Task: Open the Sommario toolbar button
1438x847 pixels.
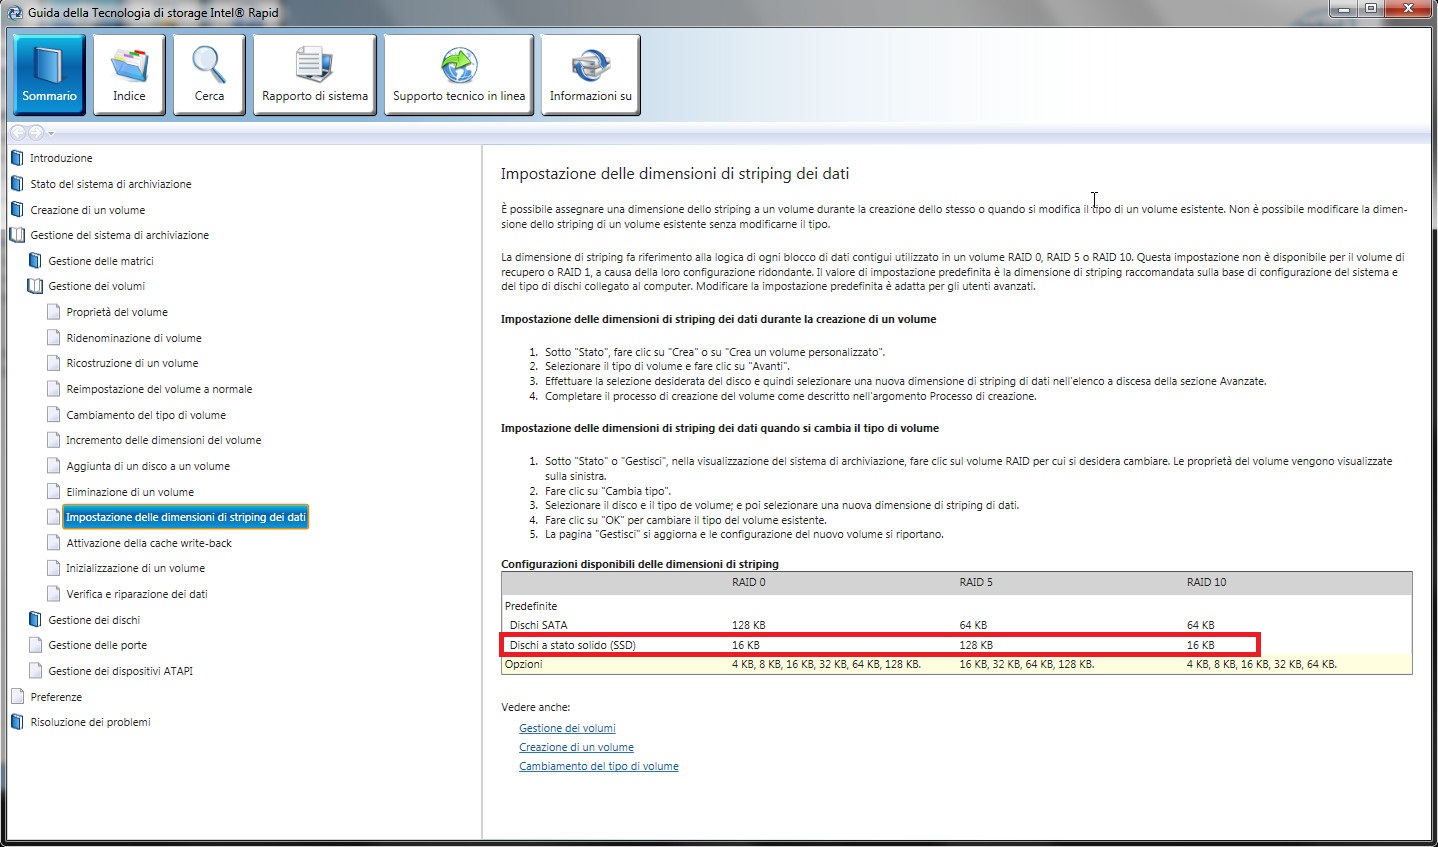Action: pyautogui.click(x=49, y=75)
